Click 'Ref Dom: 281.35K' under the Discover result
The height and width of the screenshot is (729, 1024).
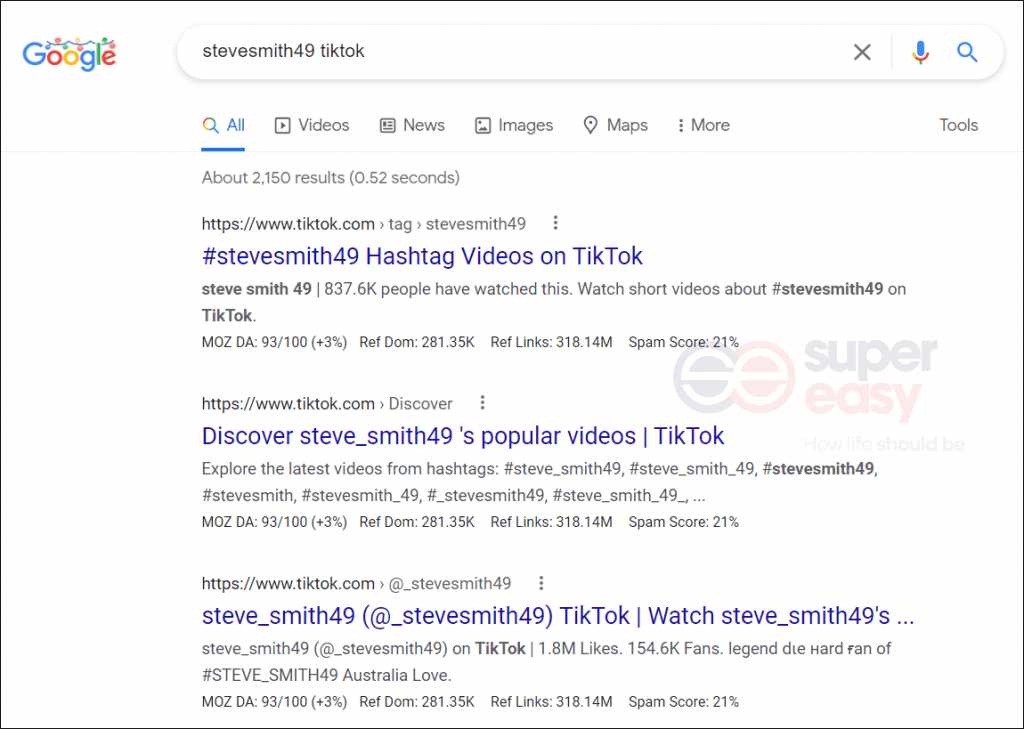click(417, 522)
